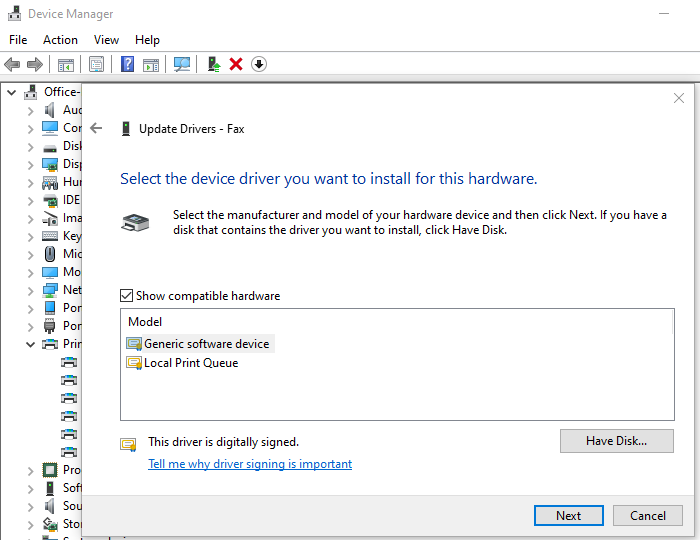Collapse the Office computer root node

click(12, 92)
